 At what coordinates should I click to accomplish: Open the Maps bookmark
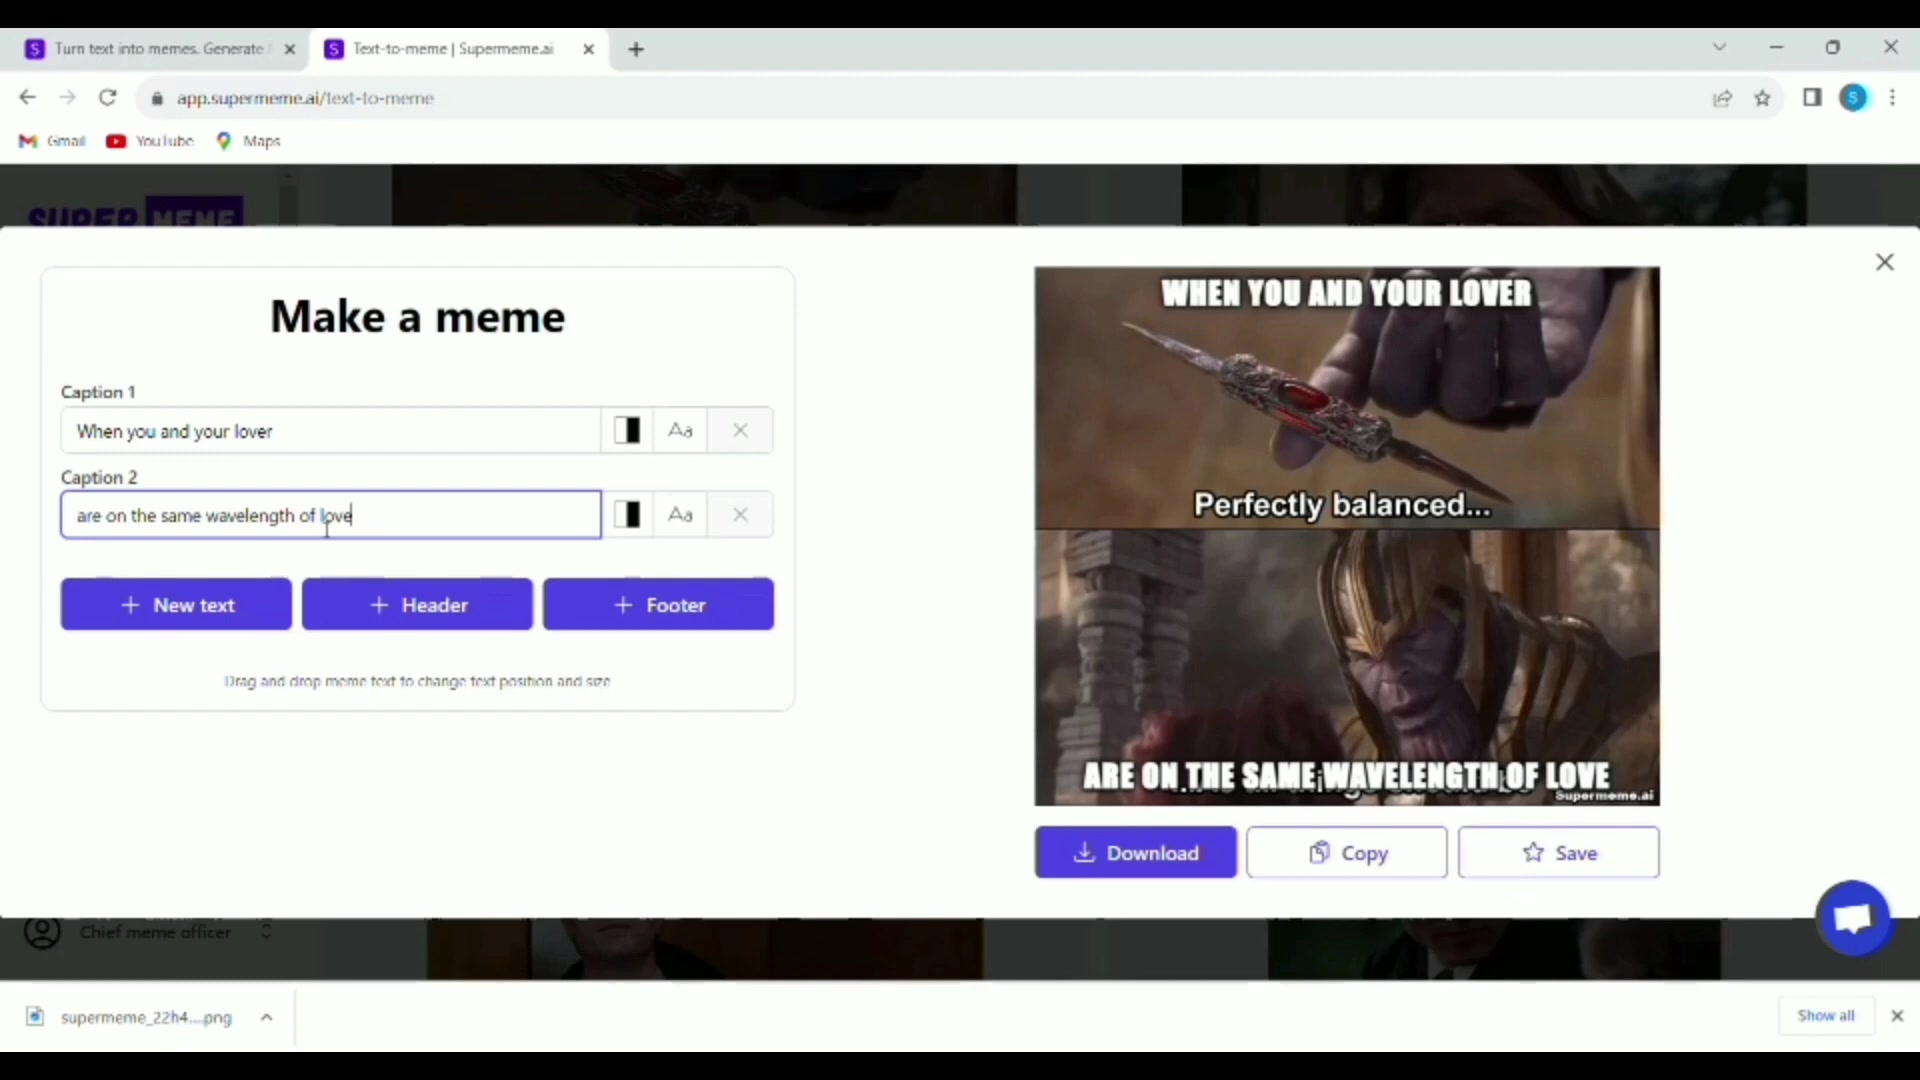tap(249, 141)
